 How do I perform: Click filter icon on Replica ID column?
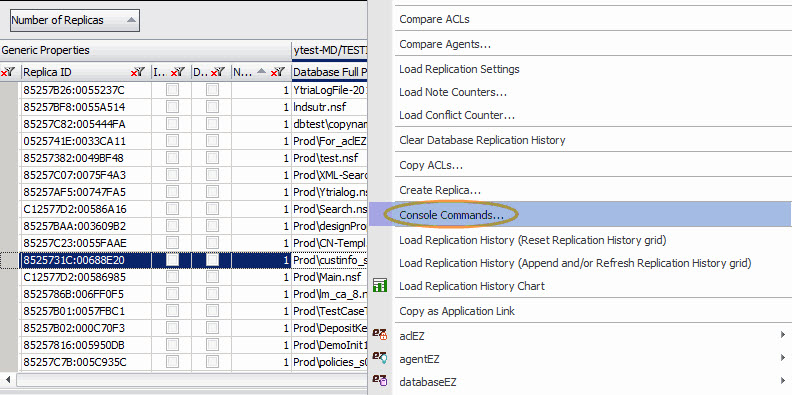click(138, 73)
